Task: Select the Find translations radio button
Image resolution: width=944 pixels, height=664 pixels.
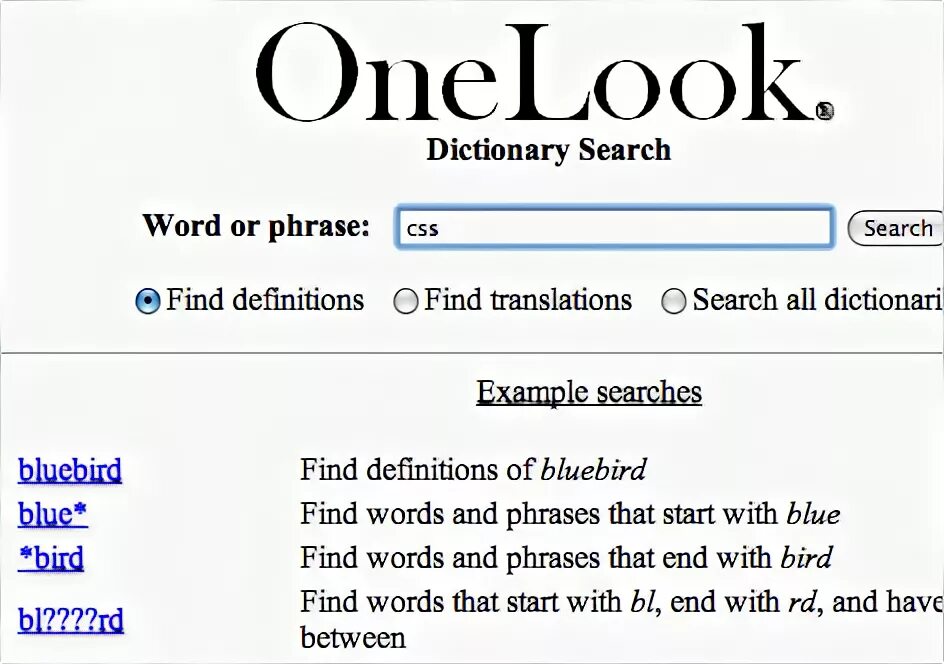Action: pyautogui.click(x=406, y=301)
